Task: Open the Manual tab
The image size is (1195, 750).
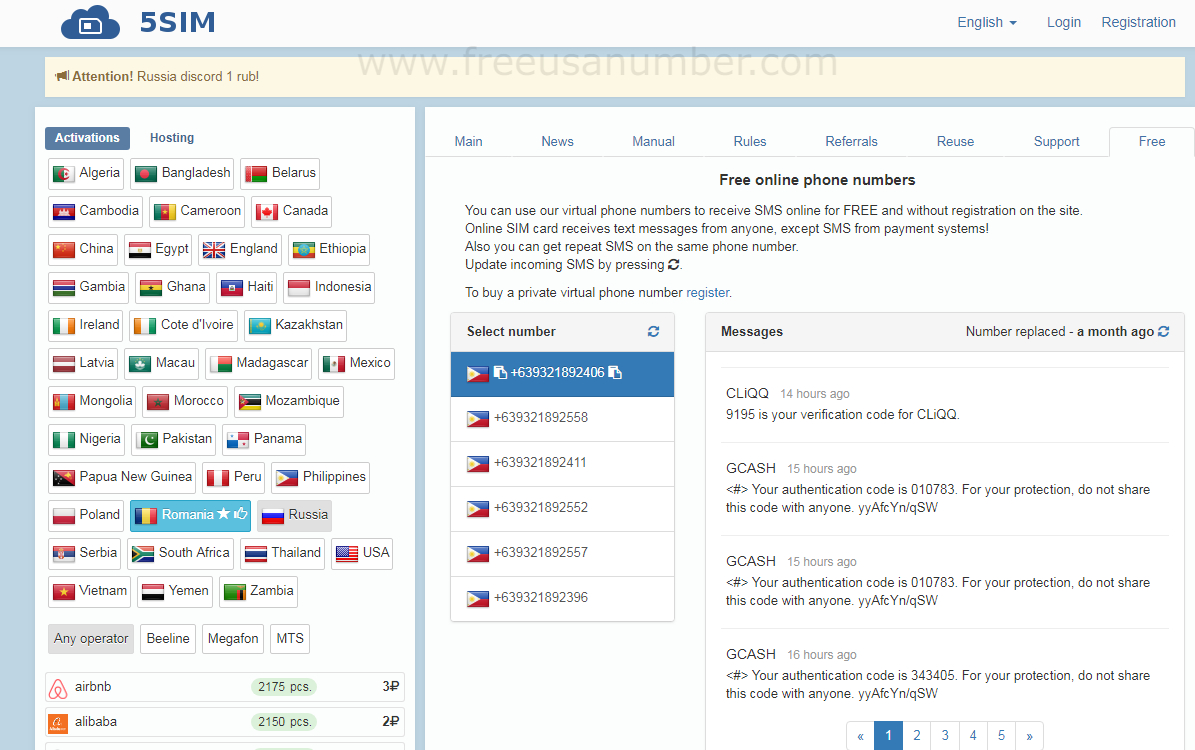Action: (x=653, y=142)
